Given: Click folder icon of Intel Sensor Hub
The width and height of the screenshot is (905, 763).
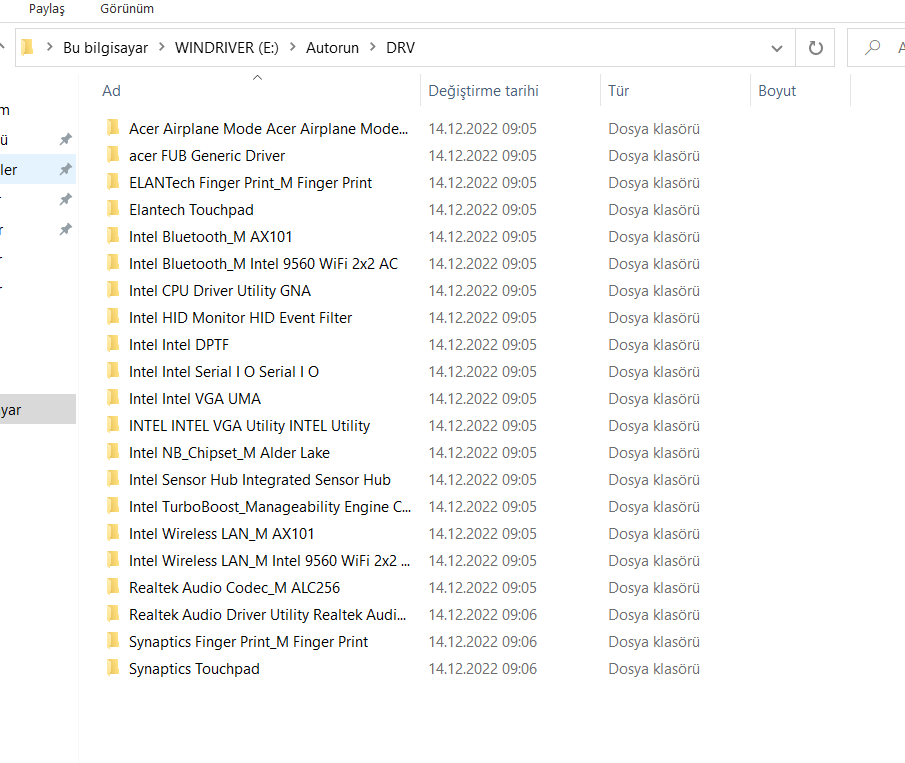Looking at the screenshot, I should [113, 478].
